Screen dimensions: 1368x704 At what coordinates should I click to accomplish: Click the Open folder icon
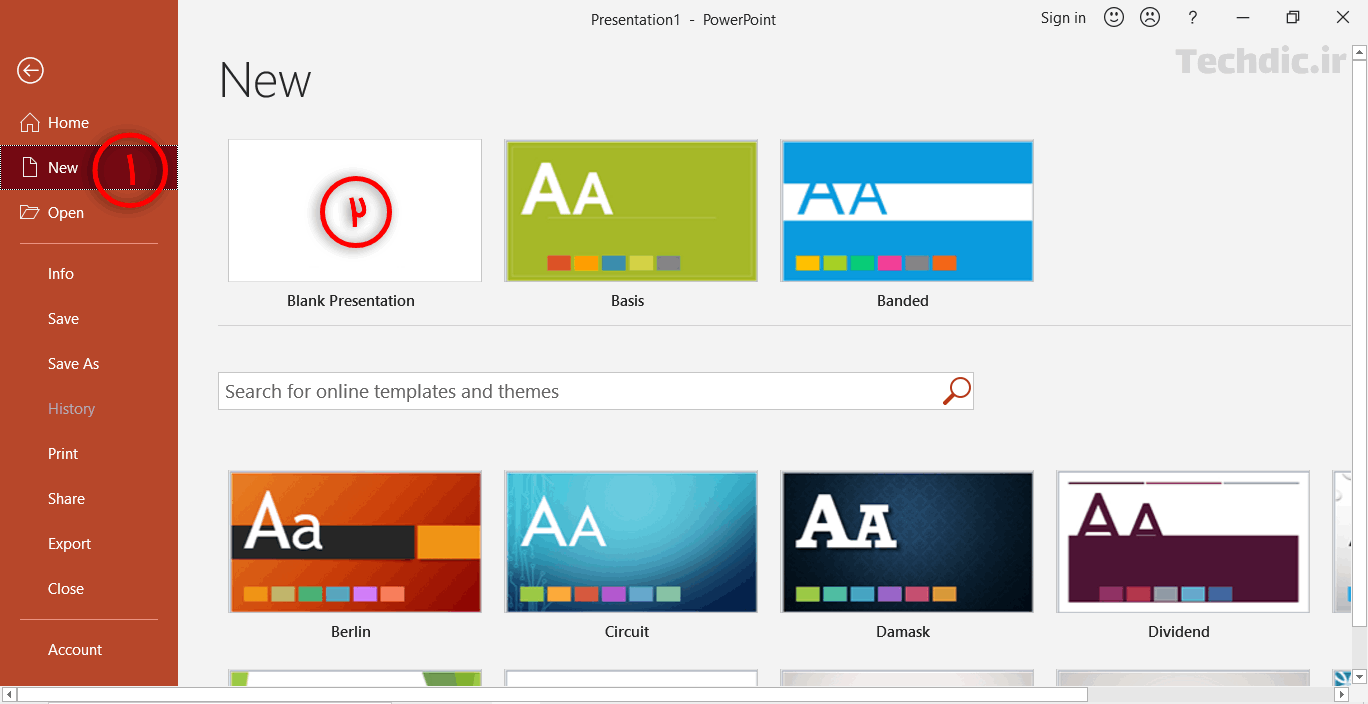coord(30,212)
